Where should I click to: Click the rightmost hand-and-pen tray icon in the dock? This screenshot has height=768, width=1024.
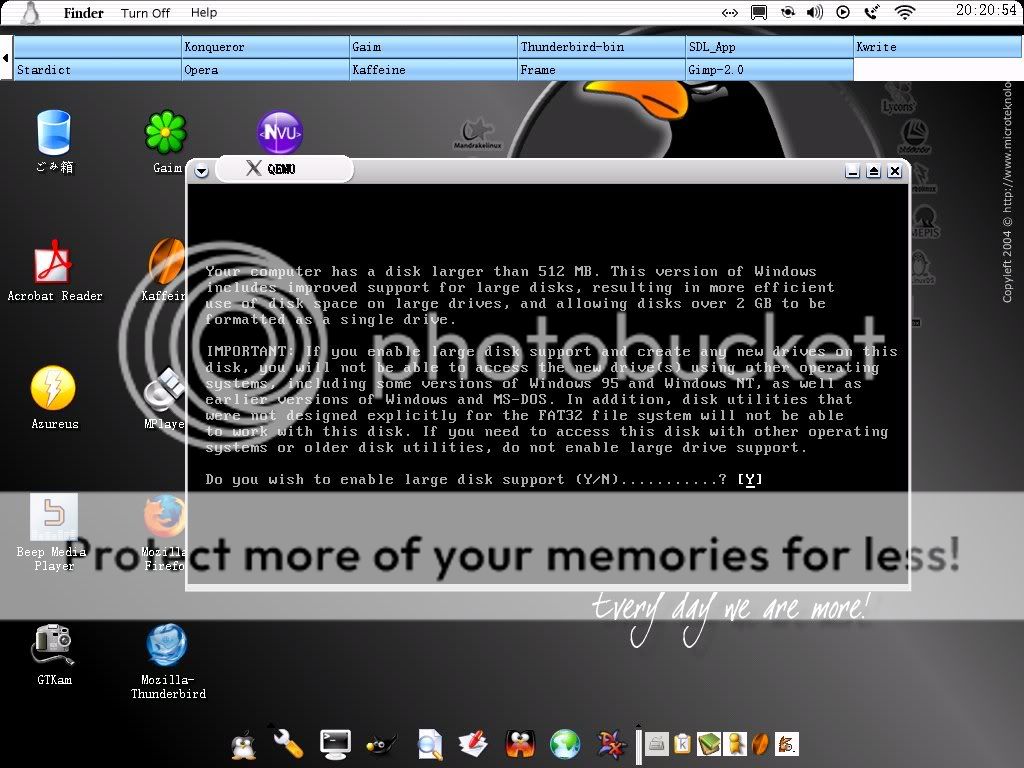coord(787,743)
